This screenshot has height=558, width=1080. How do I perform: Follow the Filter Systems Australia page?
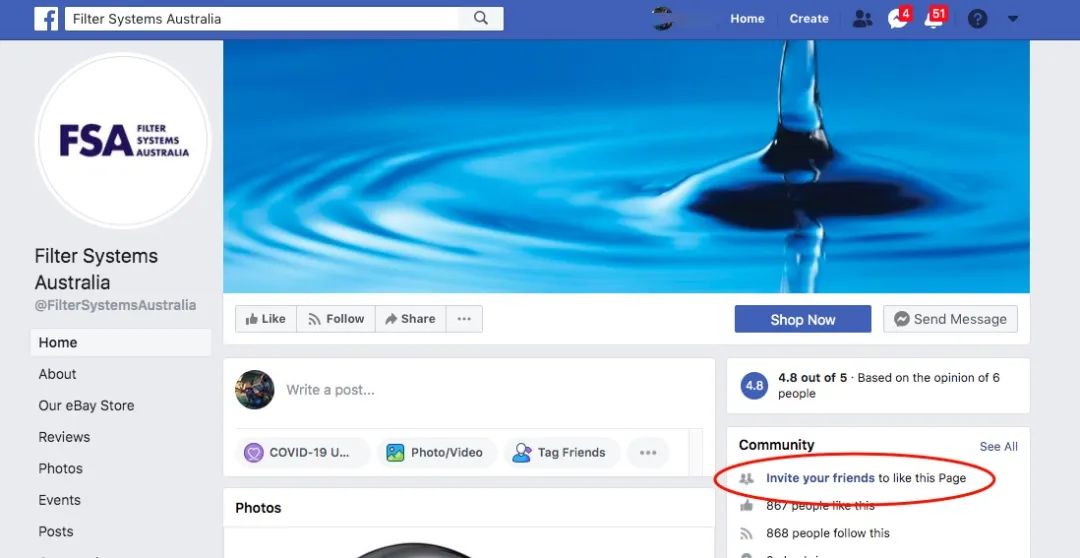point(336,319)
